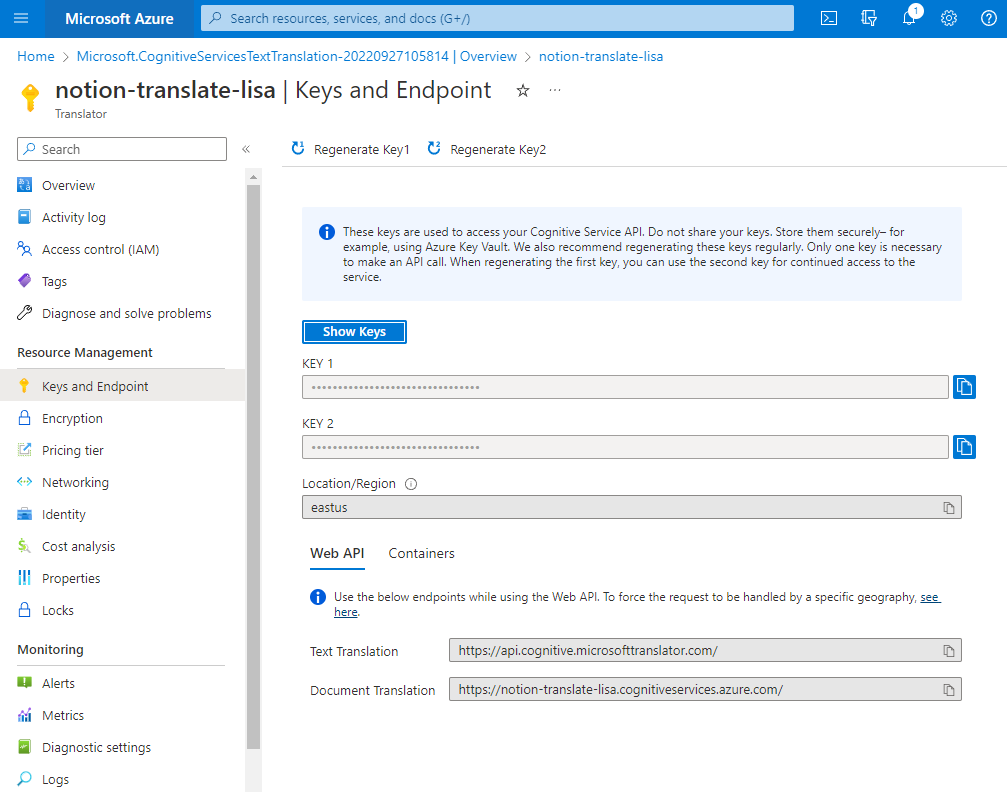Click Regenerate Key2

pos(487,149)
